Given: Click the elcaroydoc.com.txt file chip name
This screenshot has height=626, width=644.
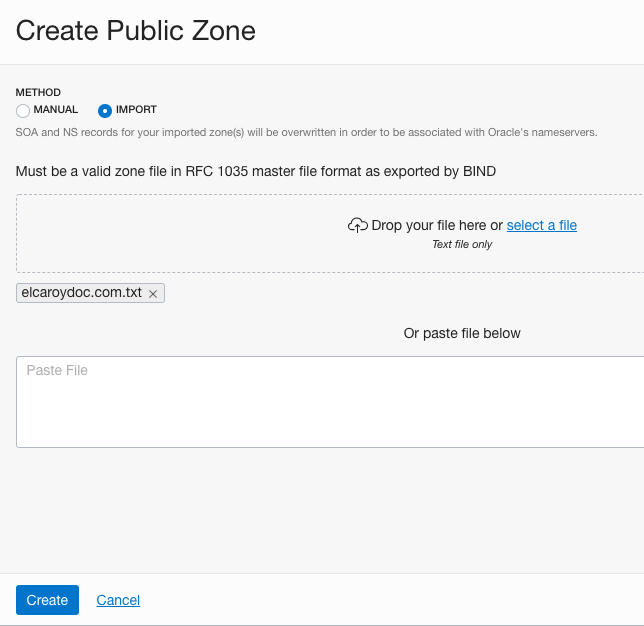Looking at the screenshot, I should [82, 293].
